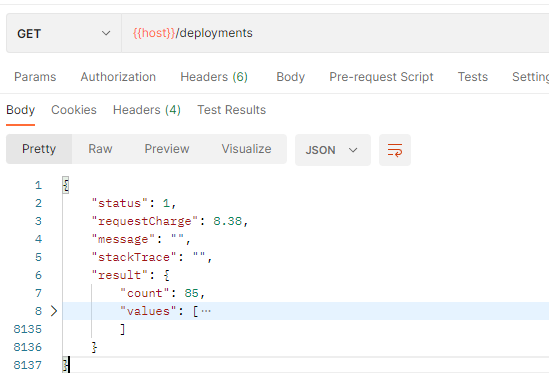Open the Settings tab
The height and width of the screenshot is (373, 549).
click(530, 77)
